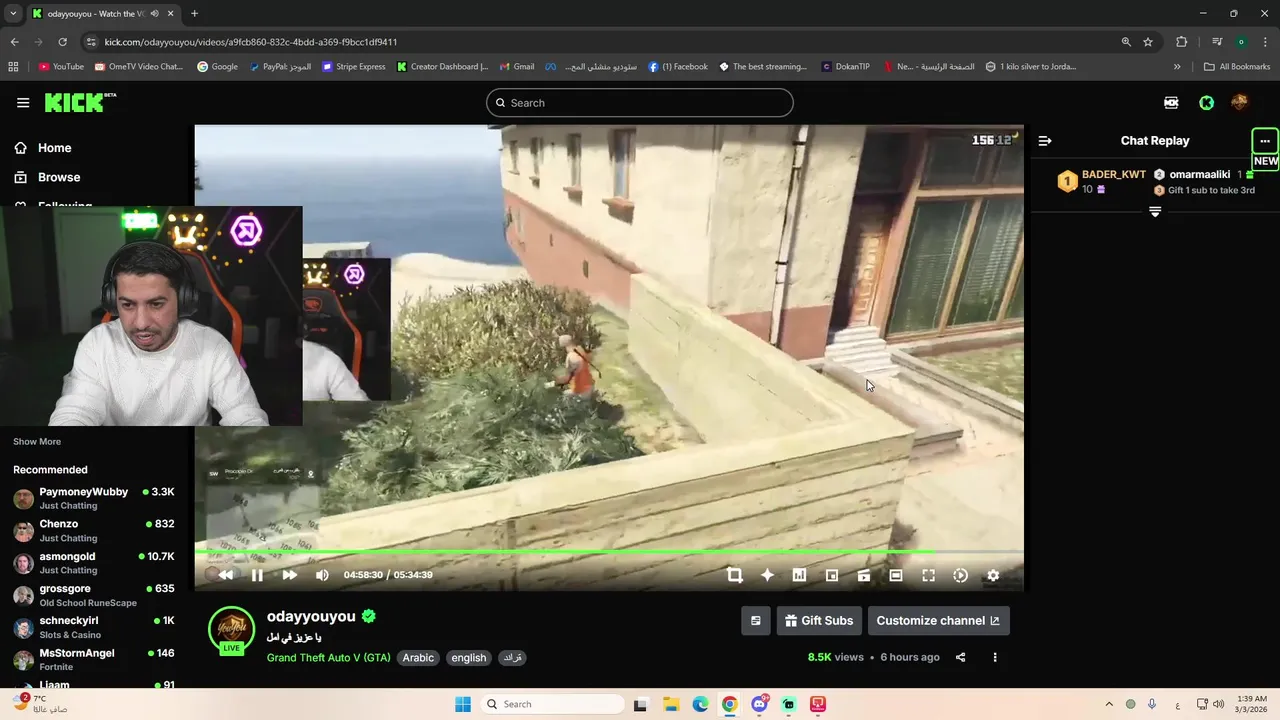Open grossgore recommended channel
Viewport: 1280px width, 720px height.
click(94, 595)
